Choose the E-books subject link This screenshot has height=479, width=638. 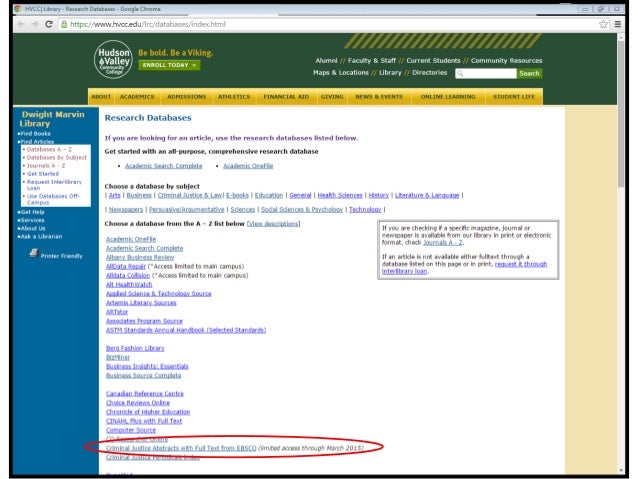click(237, 195)
